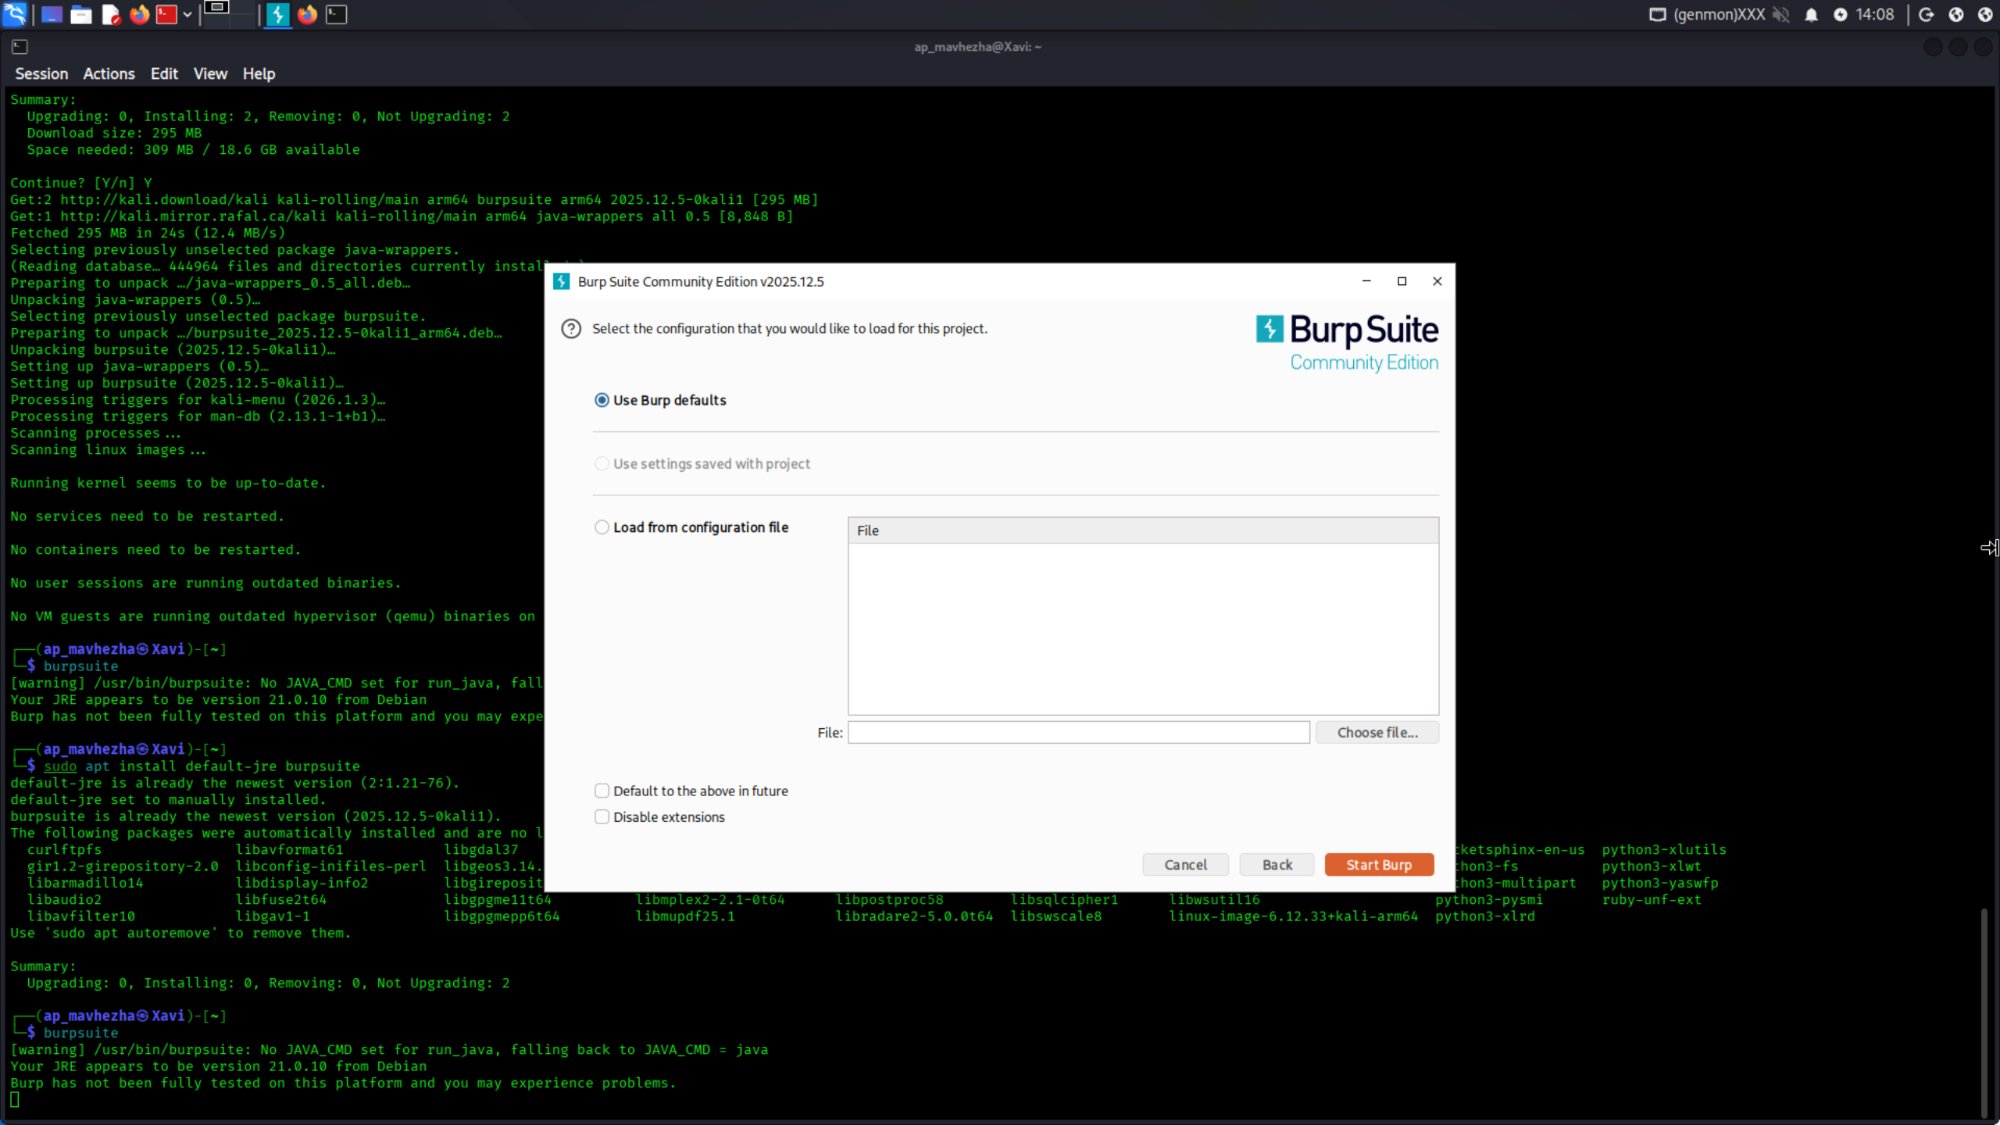Focus the Burp Suite taskbar button
The height and width of the screenshot is (1125, 2000).
(x=278, y=14)
